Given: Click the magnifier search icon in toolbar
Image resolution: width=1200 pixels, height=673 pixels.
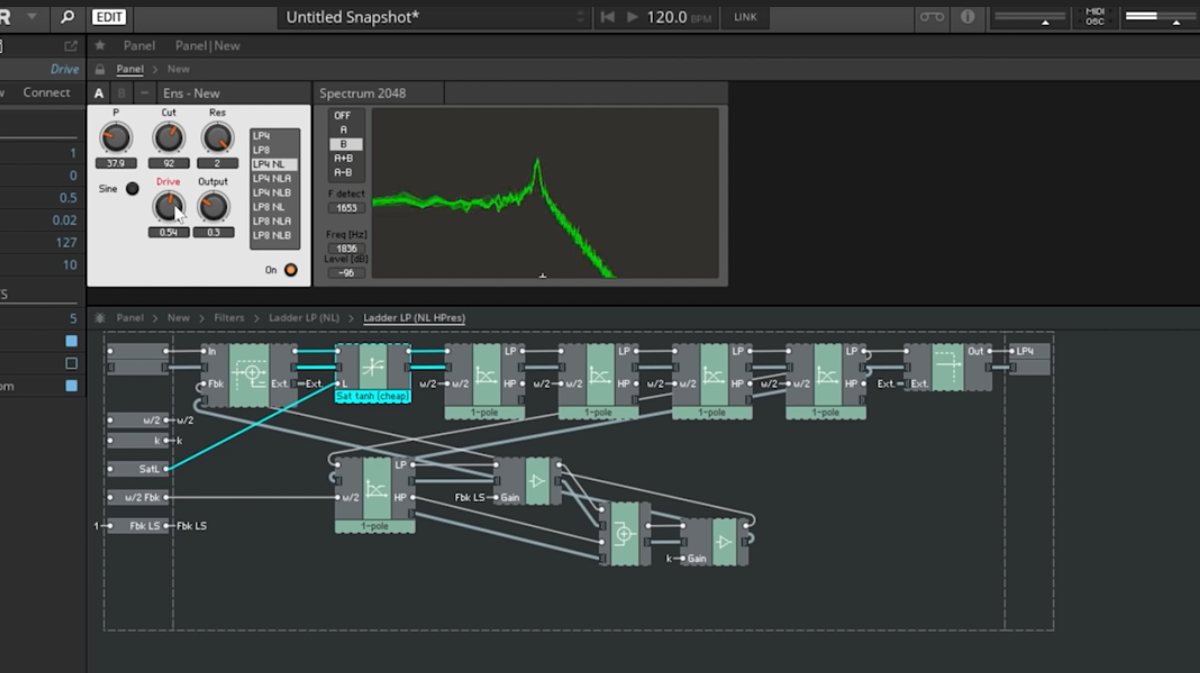Looking at the screenshot, I should pyautogui.click(x=67, y=17).
